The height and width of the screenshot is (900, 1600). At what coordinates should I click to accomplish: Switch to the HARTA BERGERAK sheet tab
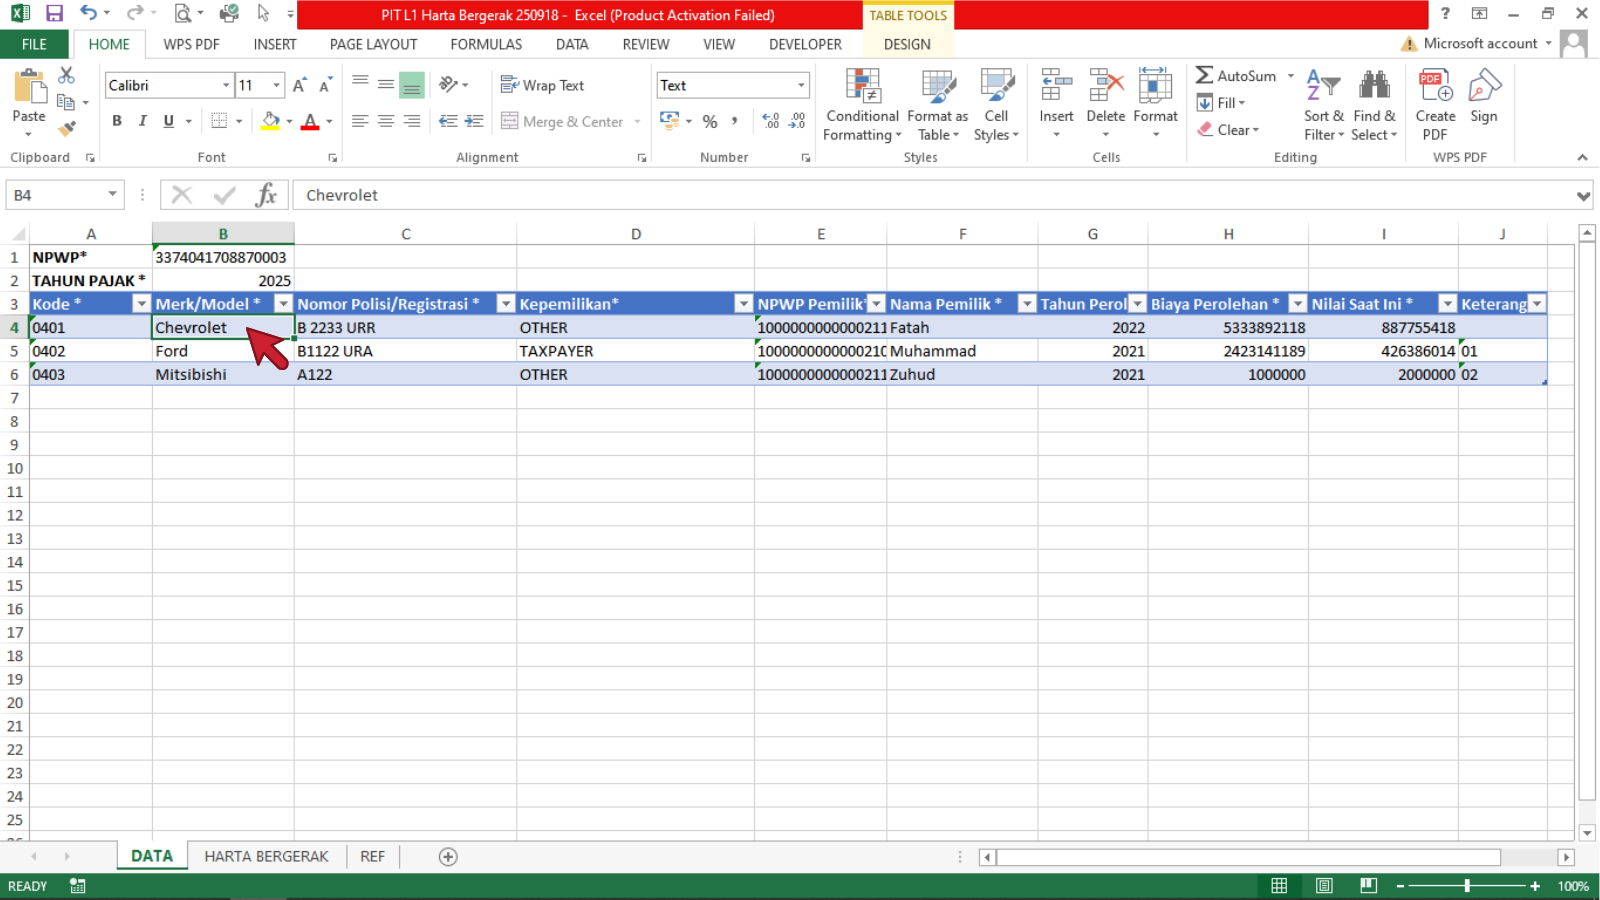tap(266, 857)
